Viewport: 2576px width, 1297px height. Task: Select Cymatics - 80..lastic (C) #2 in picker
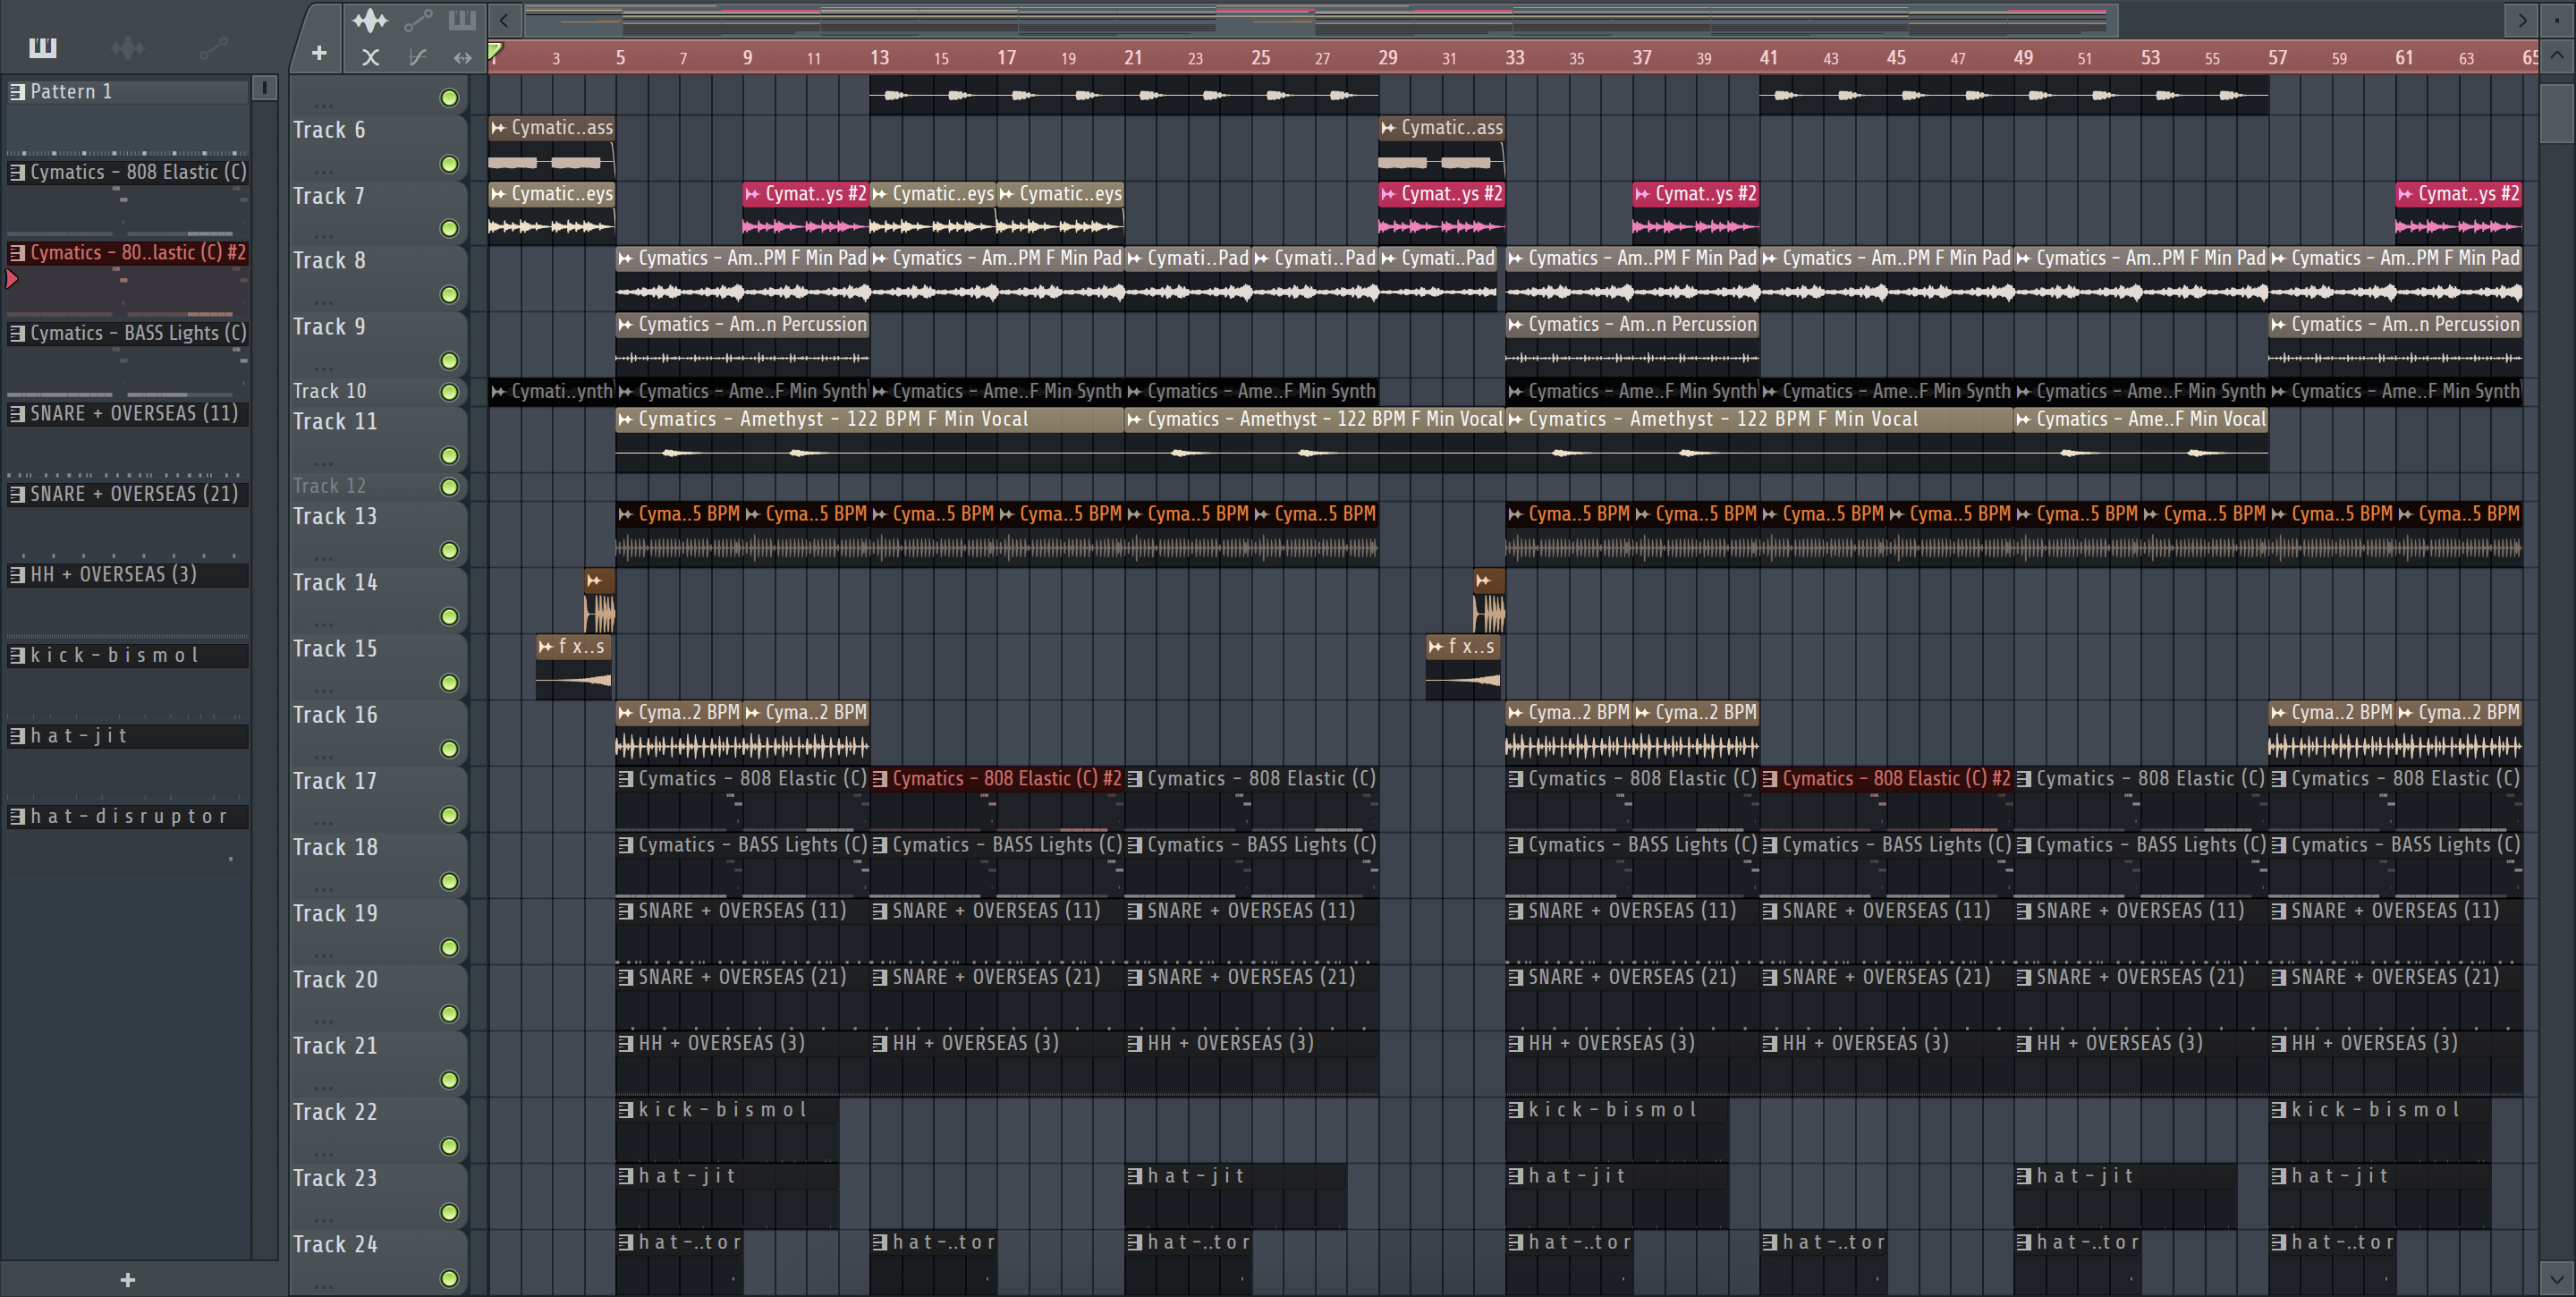point(128,253)
